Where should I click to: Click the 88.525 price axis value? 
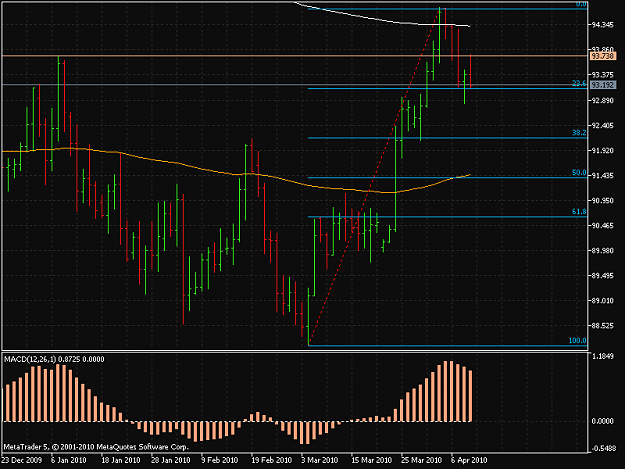click(602, 326)
